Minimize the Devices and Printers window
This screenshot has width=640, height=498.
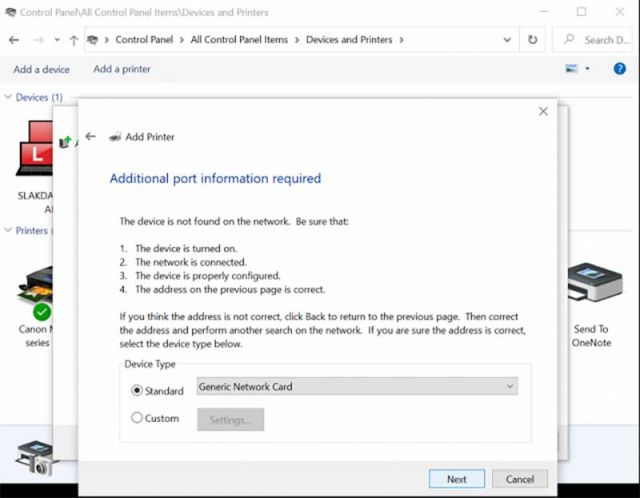pos(544,12)
